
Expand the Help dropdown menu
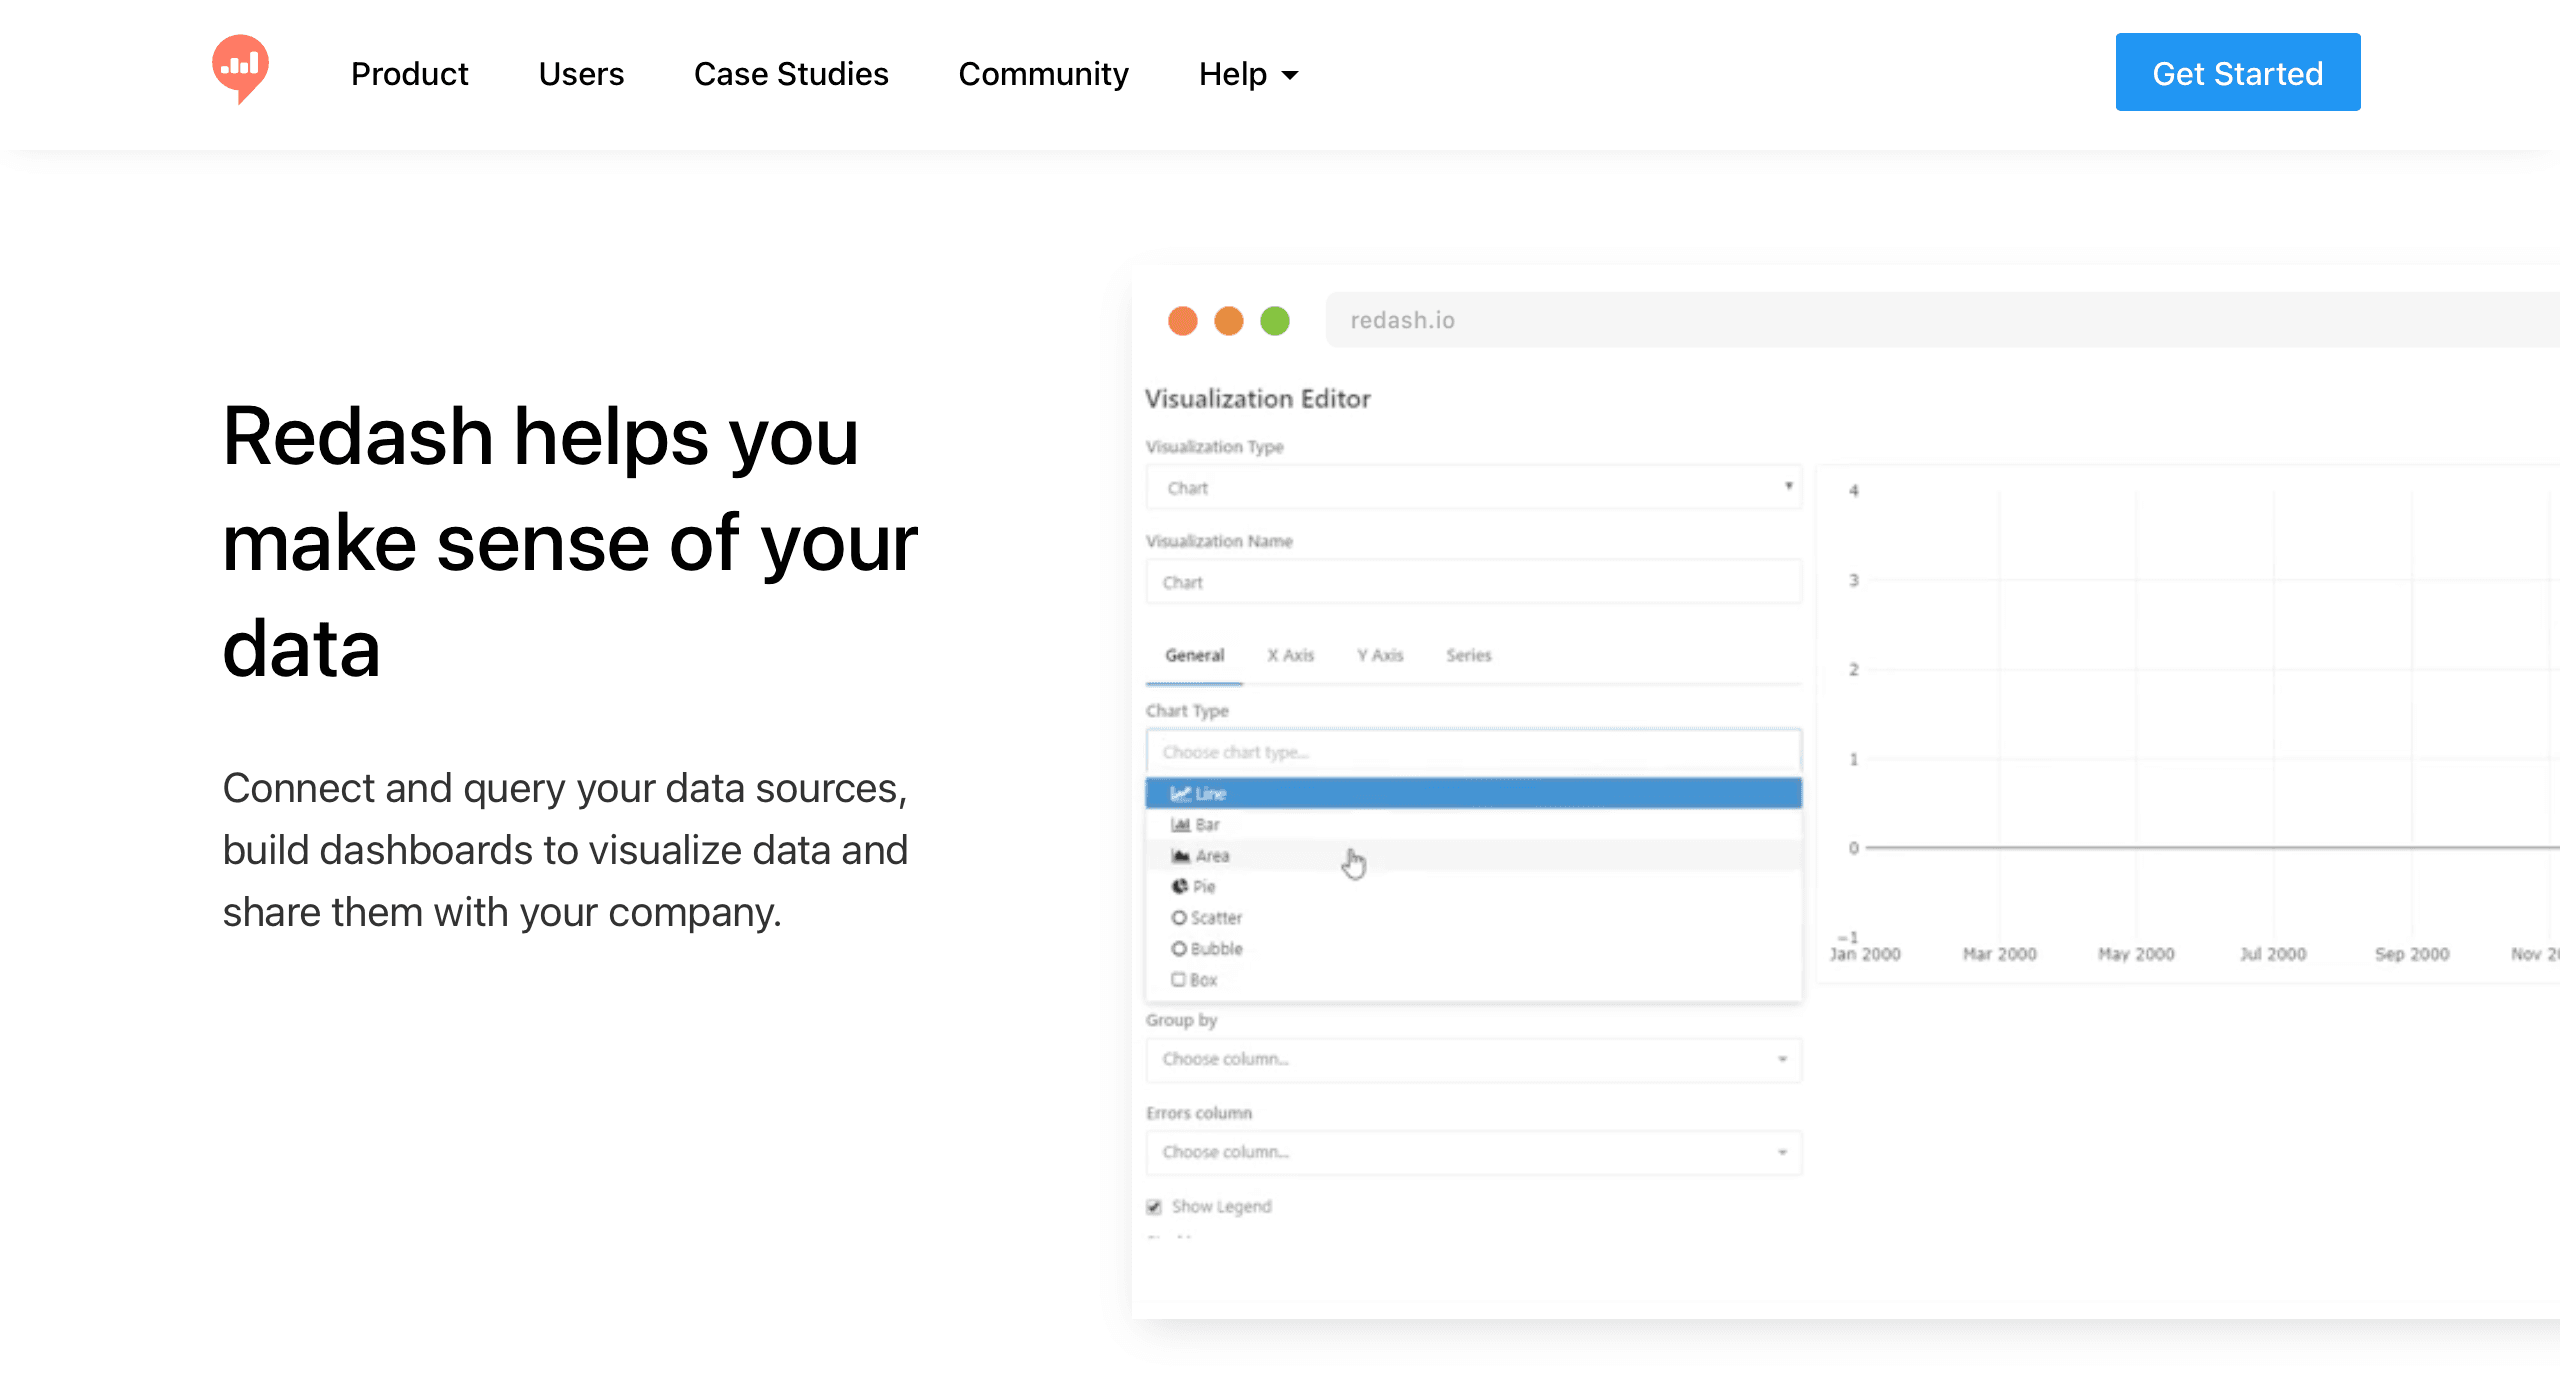click(x=1248, y=74)
